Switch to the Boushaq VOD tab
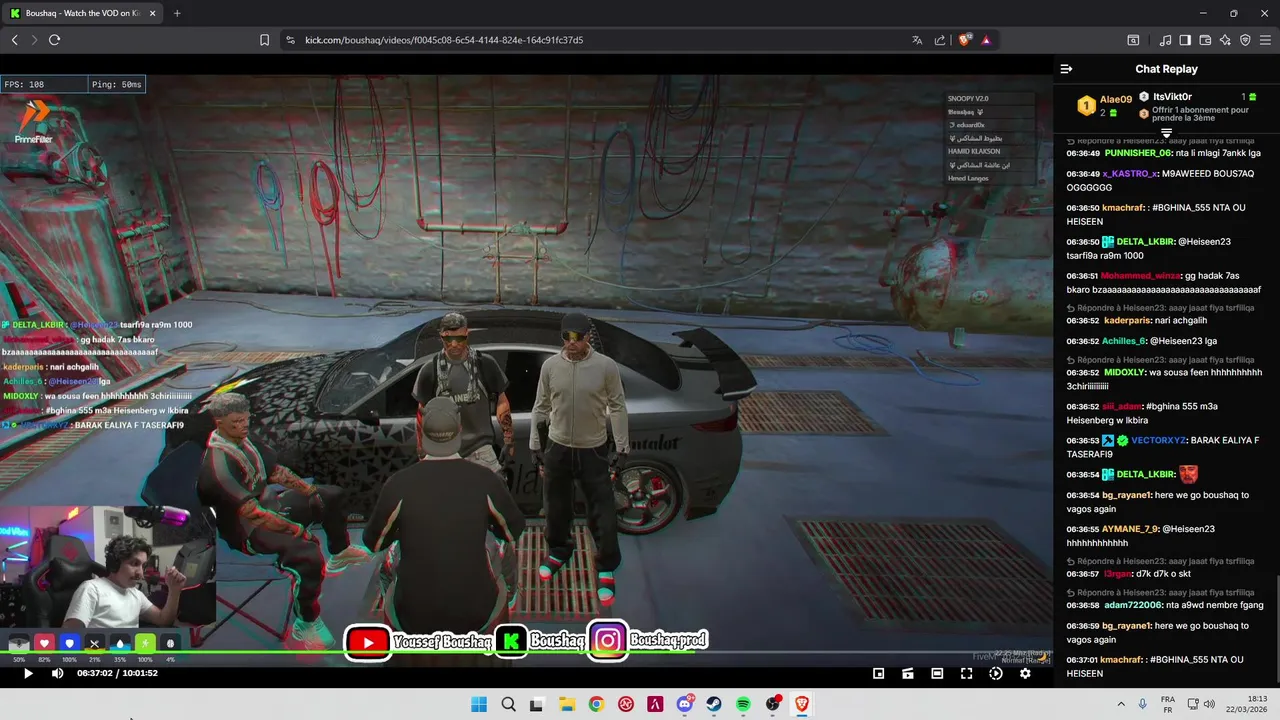 pos(82,13)
